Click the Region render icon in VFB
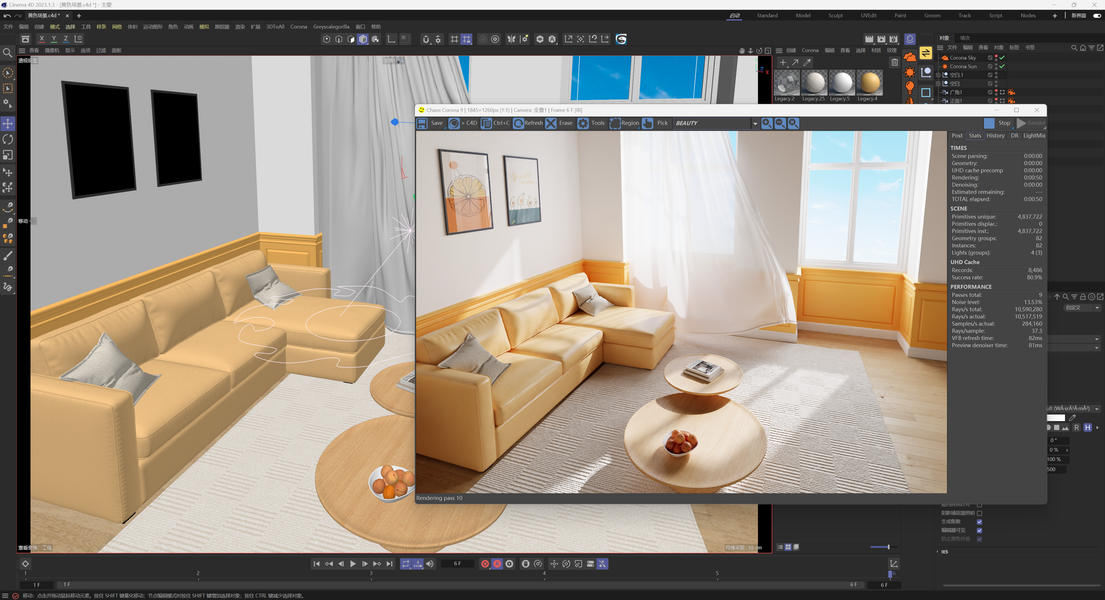This screenshot has width=1105, height=600. pyautogui.click(x=615, y=123)
